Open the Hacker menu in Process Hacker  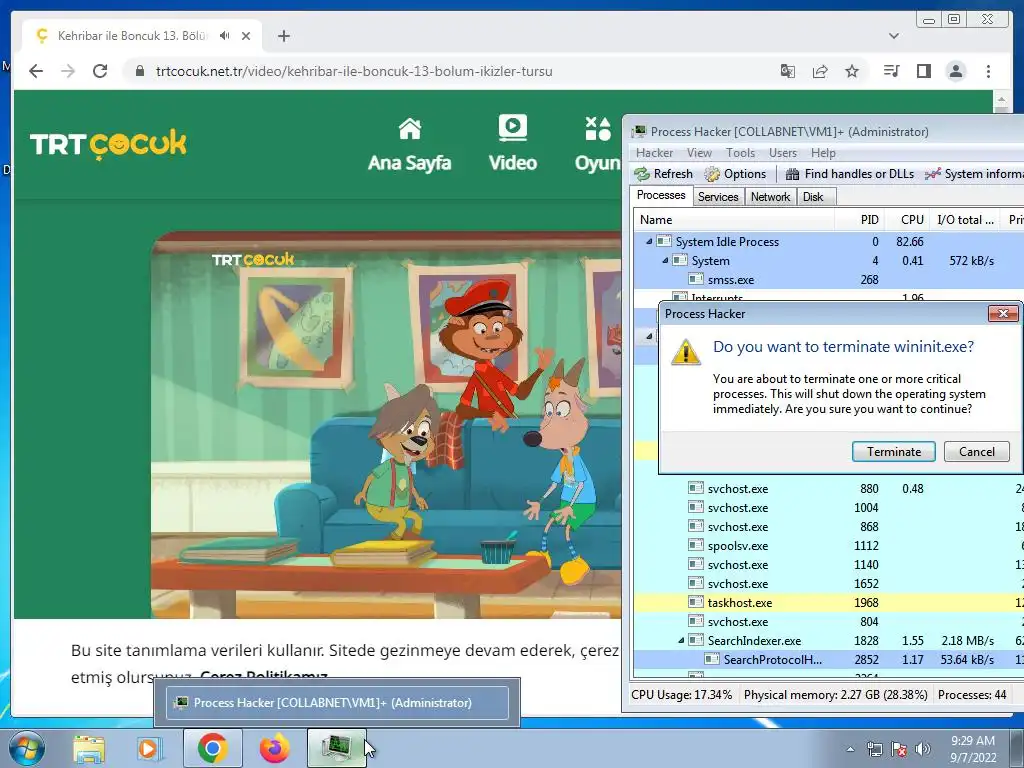click(654, 153)
